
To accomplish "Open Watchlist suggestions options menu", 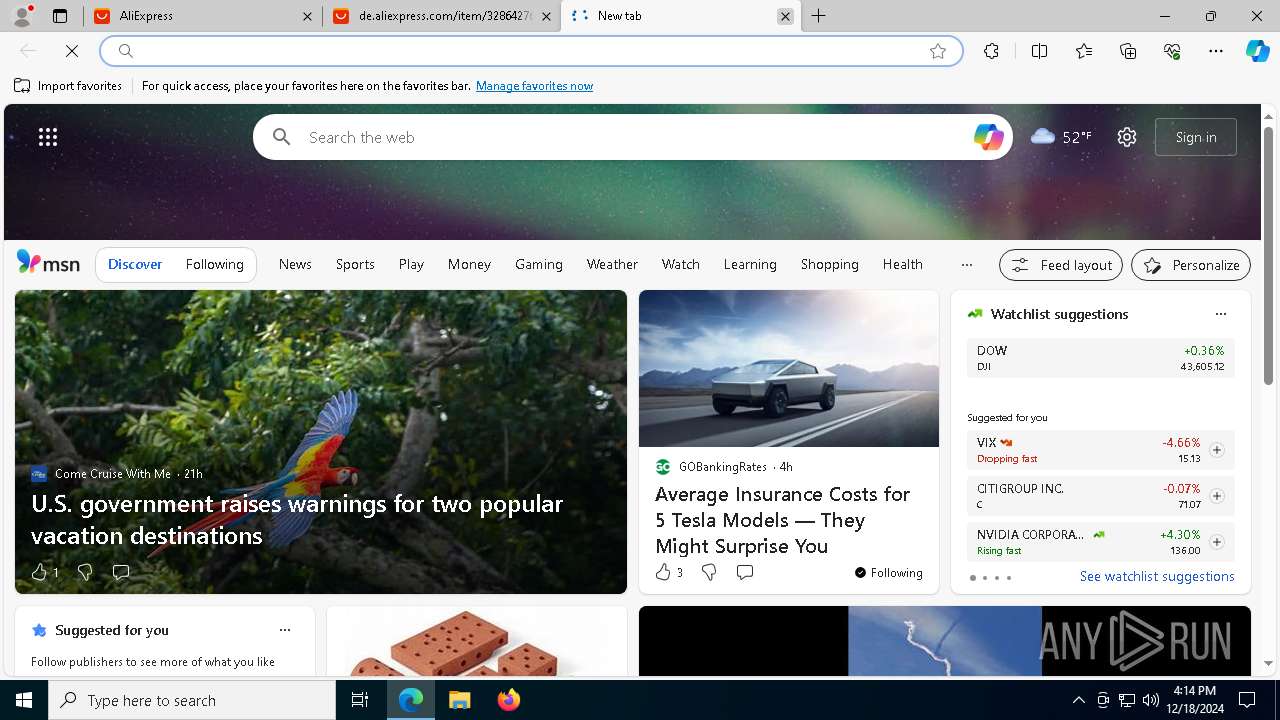I will 1220,314.
